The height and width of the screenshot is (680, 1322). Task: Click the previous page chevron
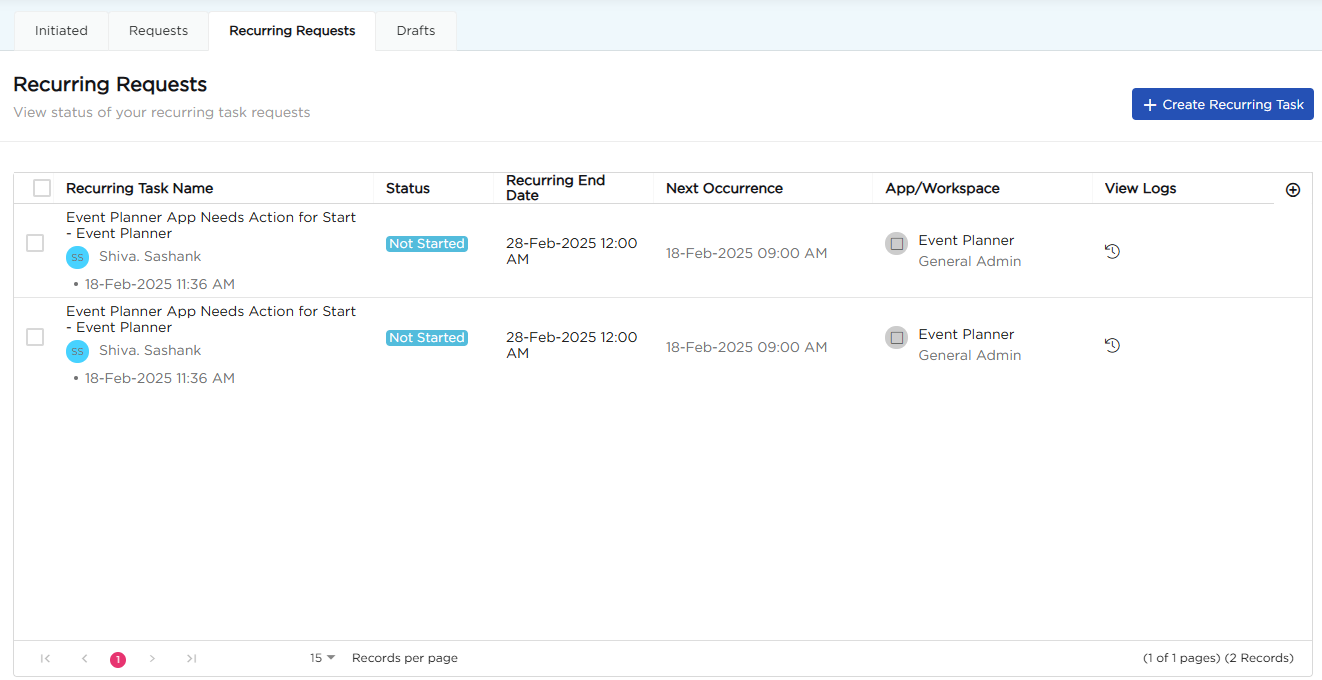(x=84, y=658)
